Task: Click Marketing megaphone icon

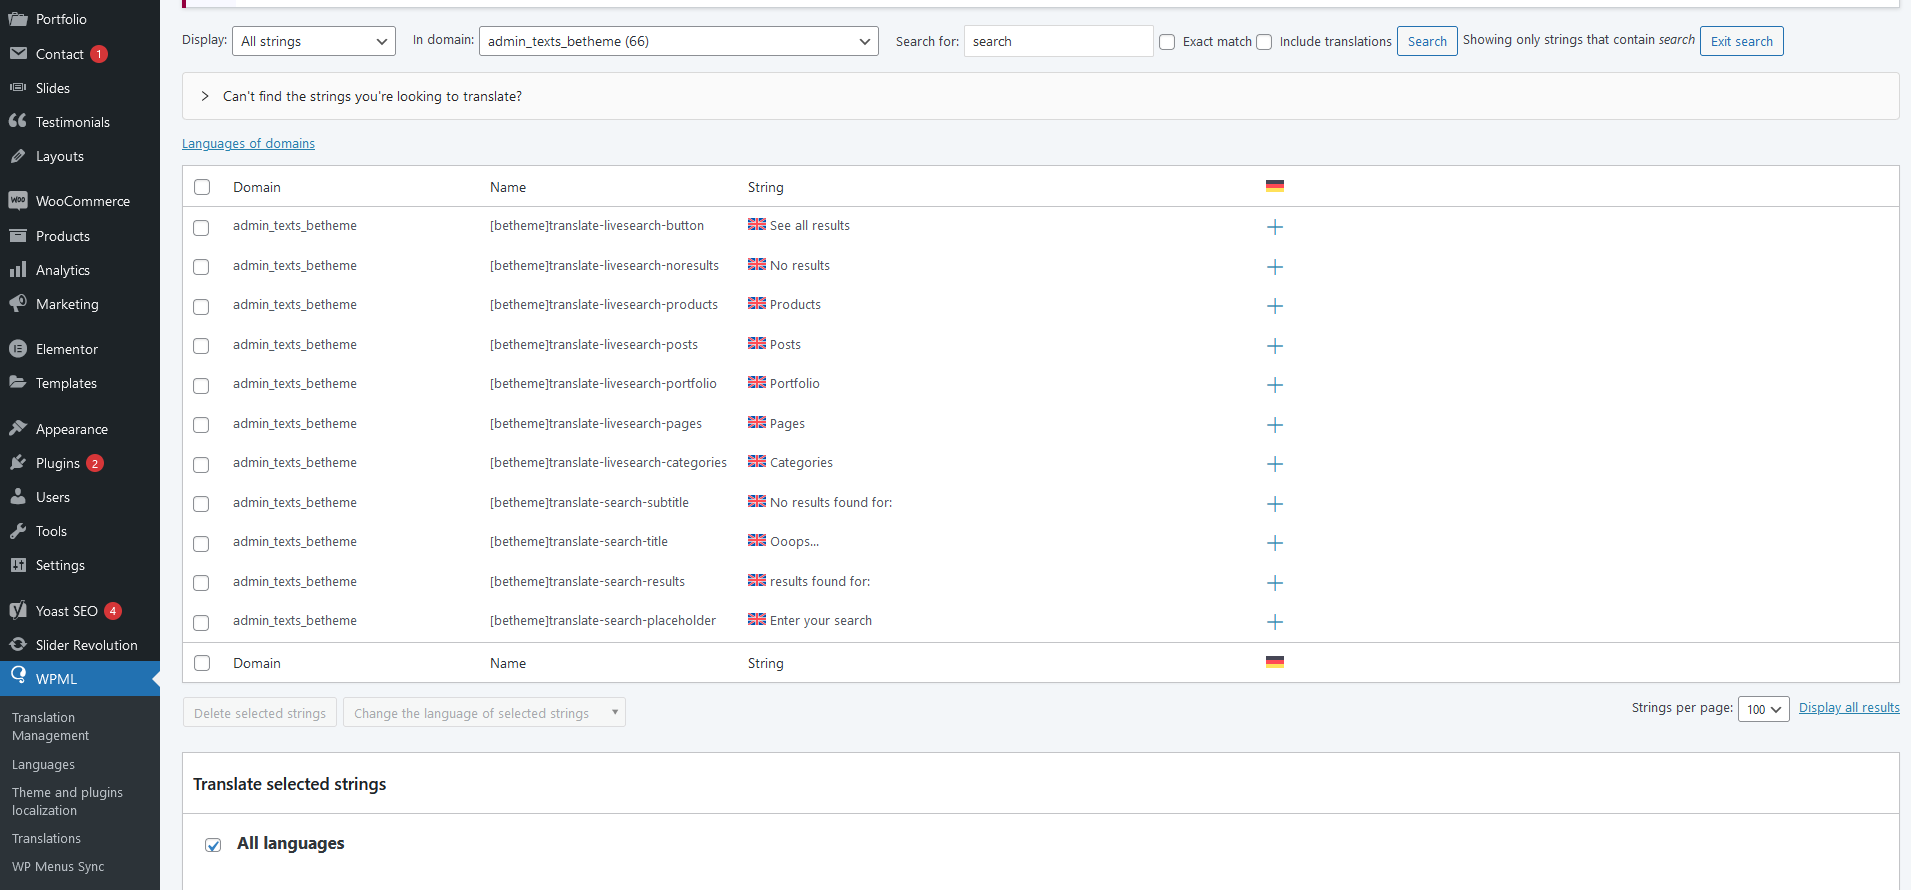Action: [18, 303]
